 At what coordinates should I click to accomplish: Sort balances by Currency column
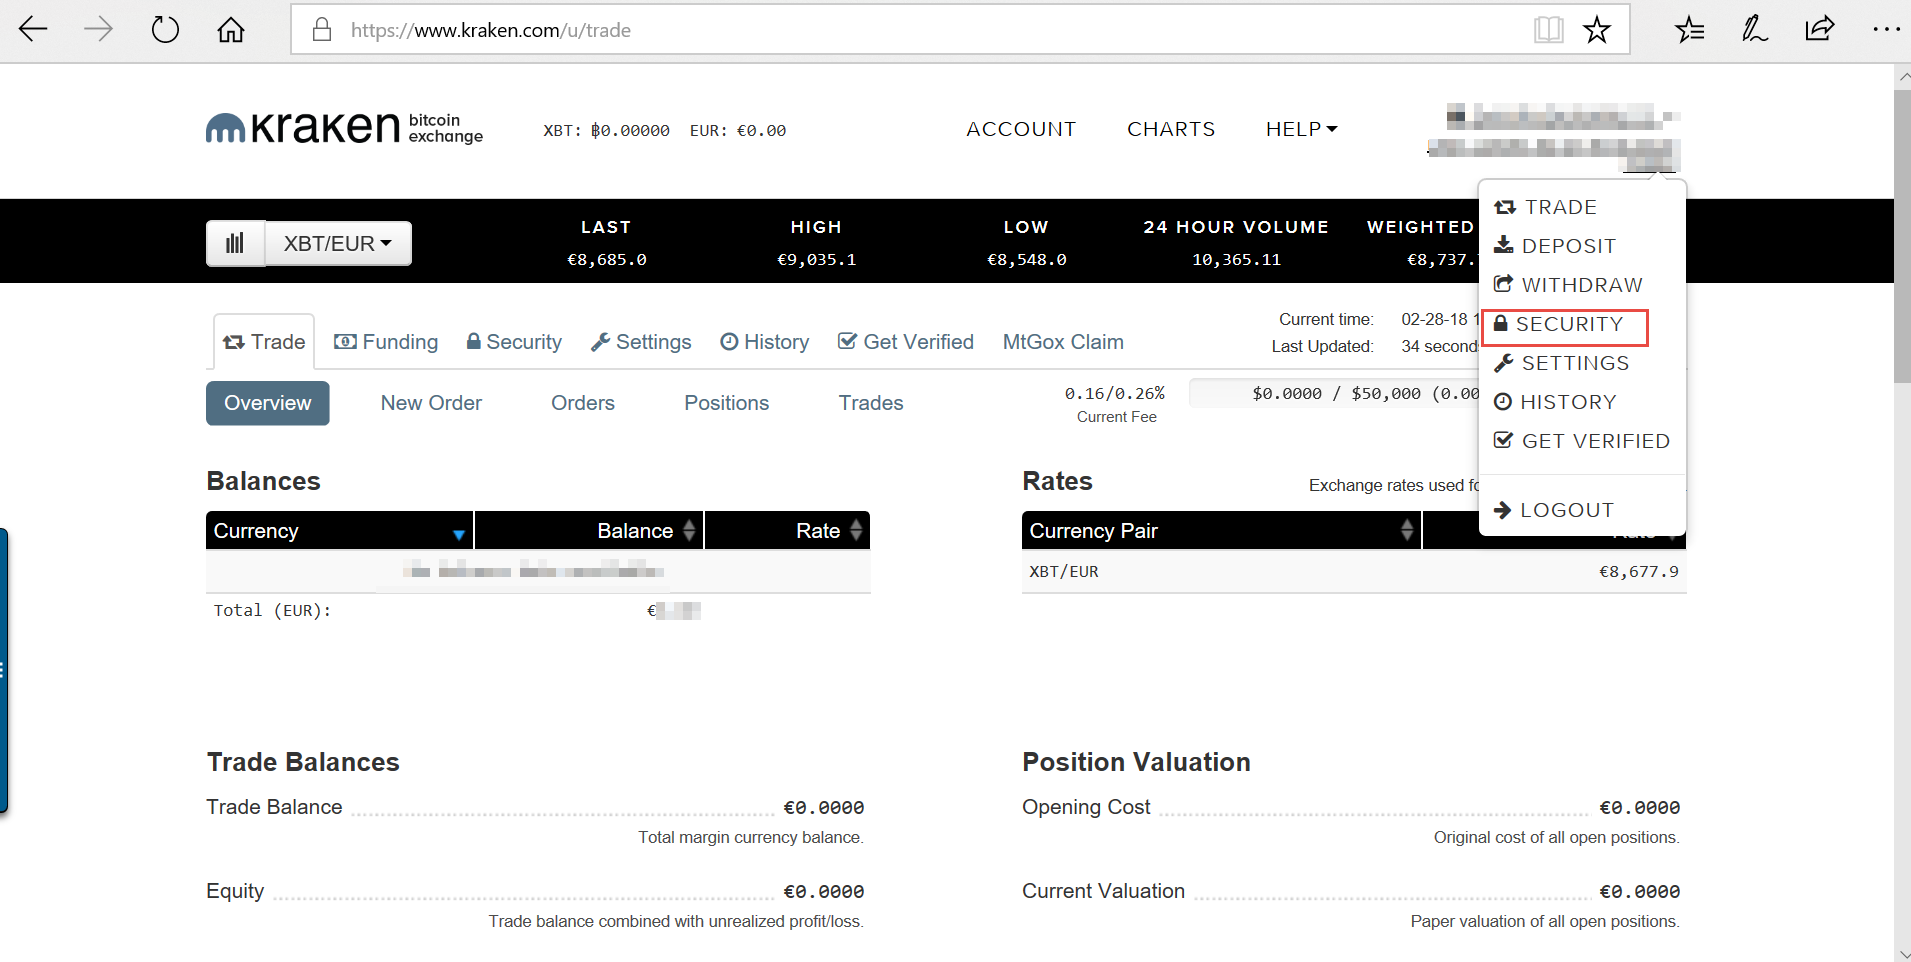point(339,531)
